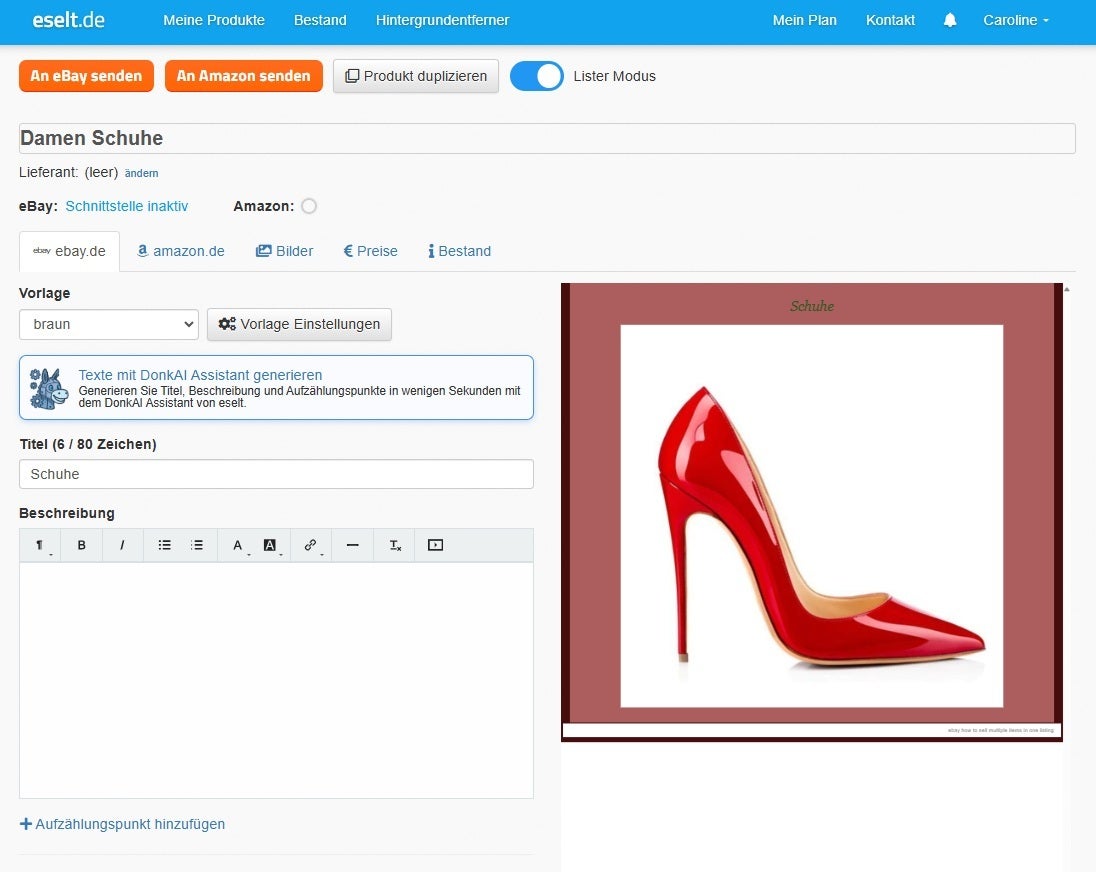
Task: Clear text formatting in description editor
Action: coord(395,545)
